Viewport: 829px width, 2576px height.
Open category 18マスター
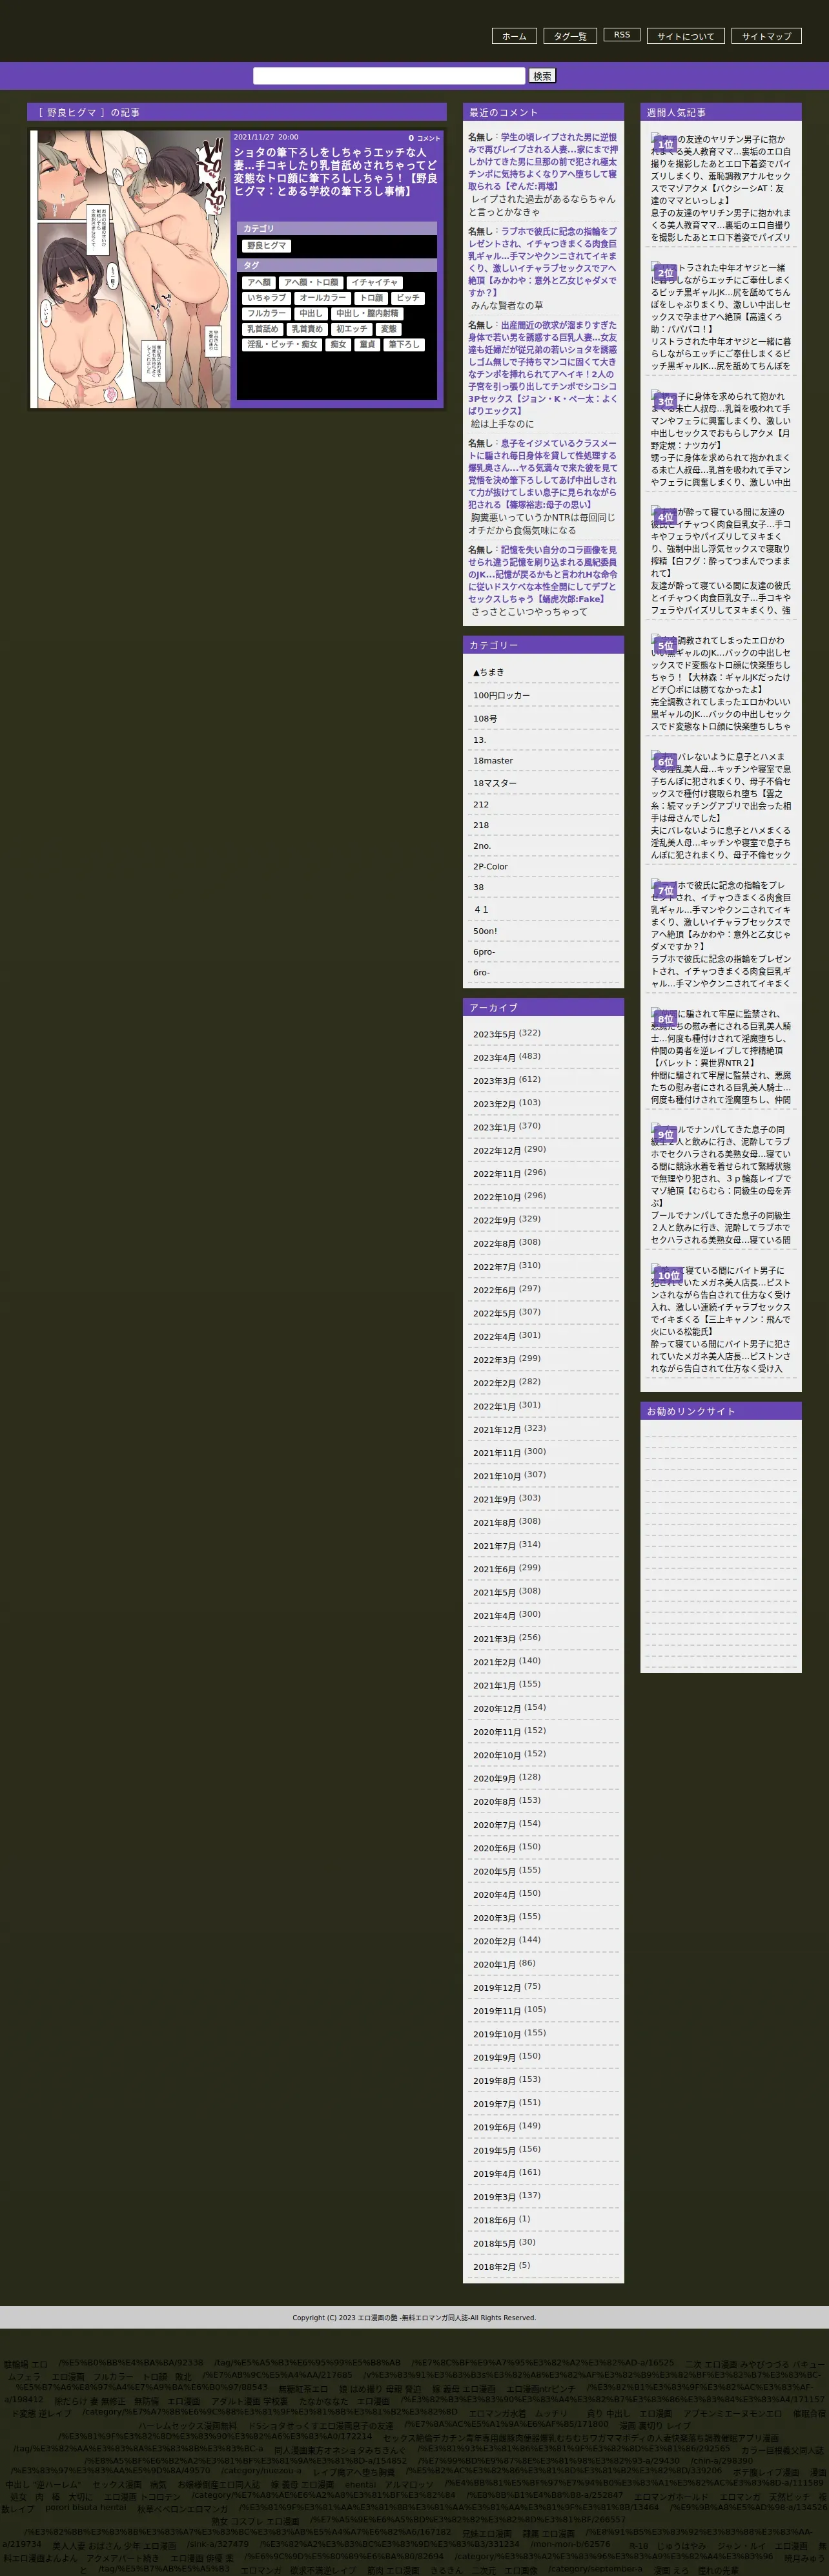point(495,783)
